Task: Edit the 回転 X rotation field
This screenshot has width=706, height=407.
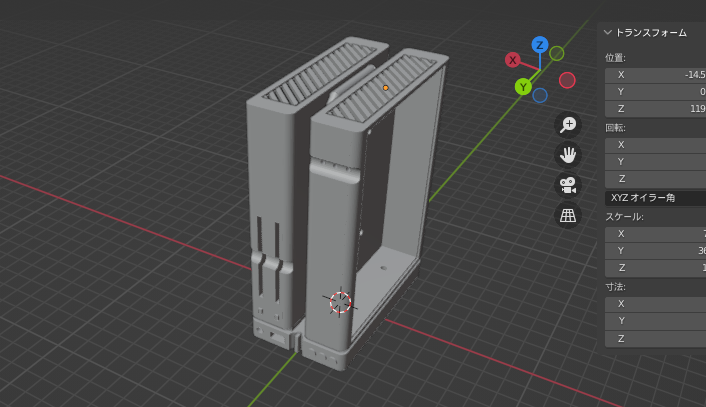Action: (656, 145)
